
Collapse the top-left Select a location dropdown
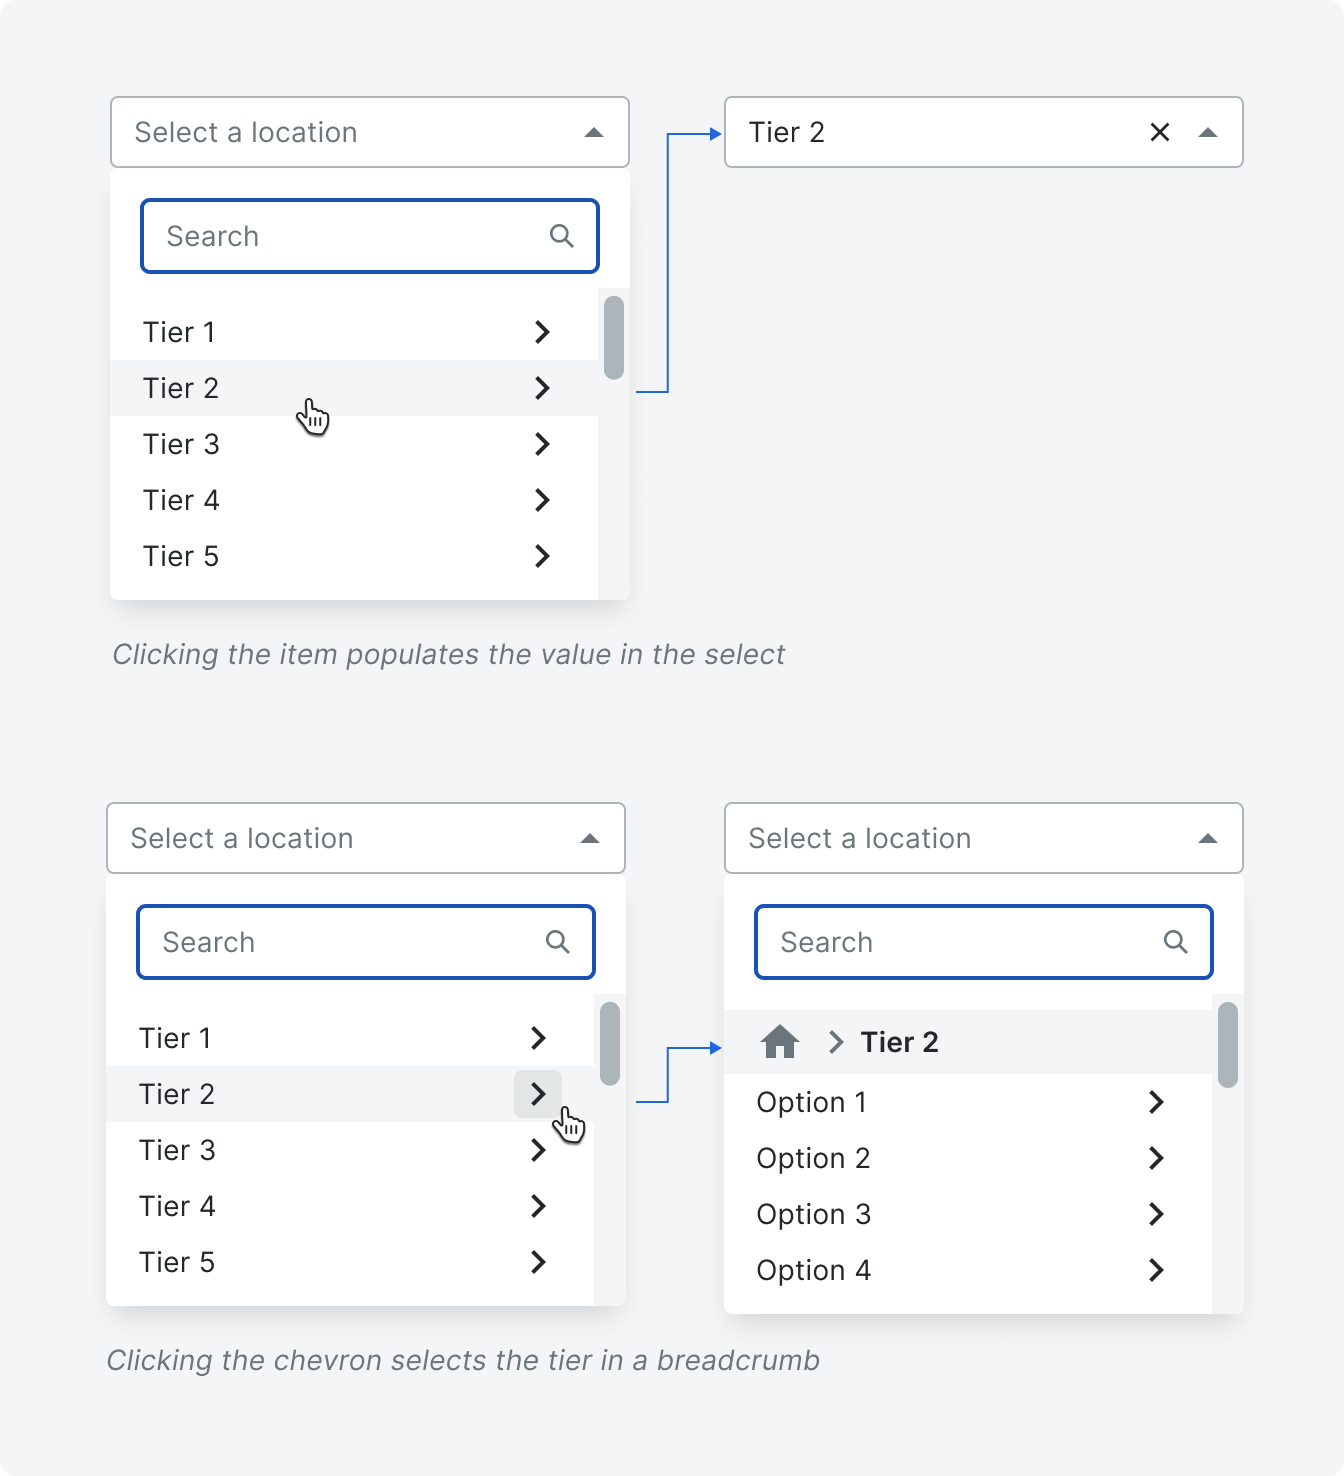(x=594, y=132)
